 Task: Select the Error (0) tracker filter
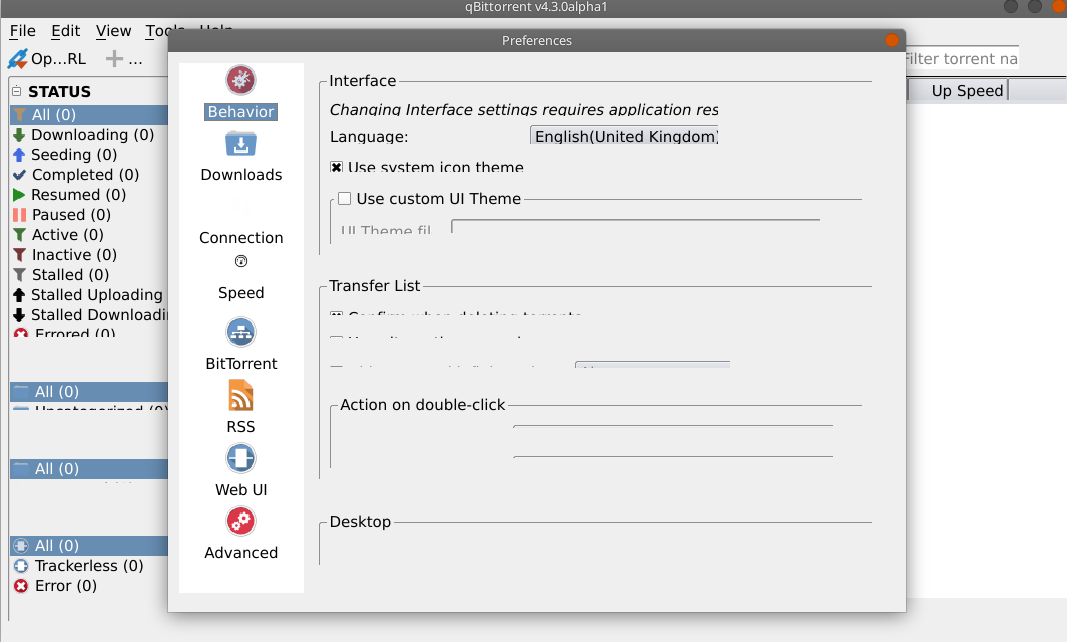coord(56,585)
